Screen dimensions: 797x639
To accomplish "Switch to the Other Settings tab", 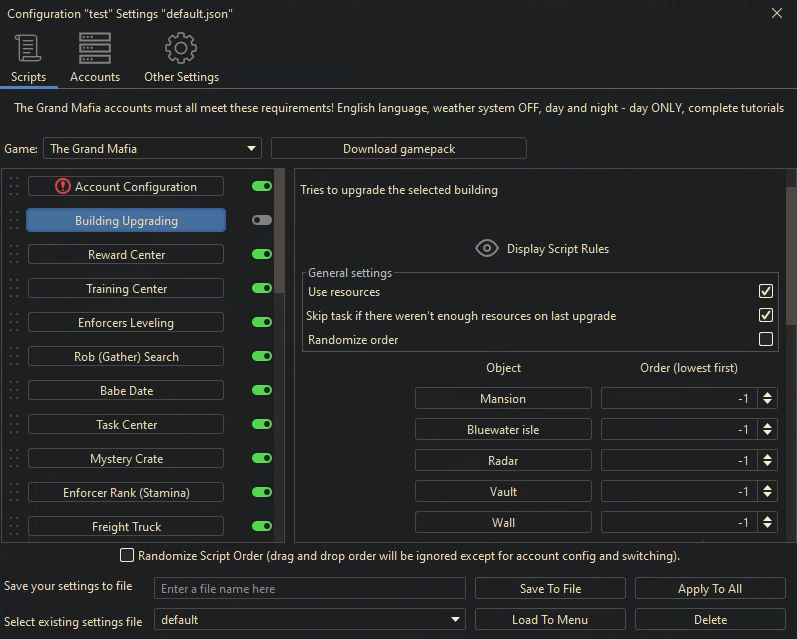I will 181,57.
